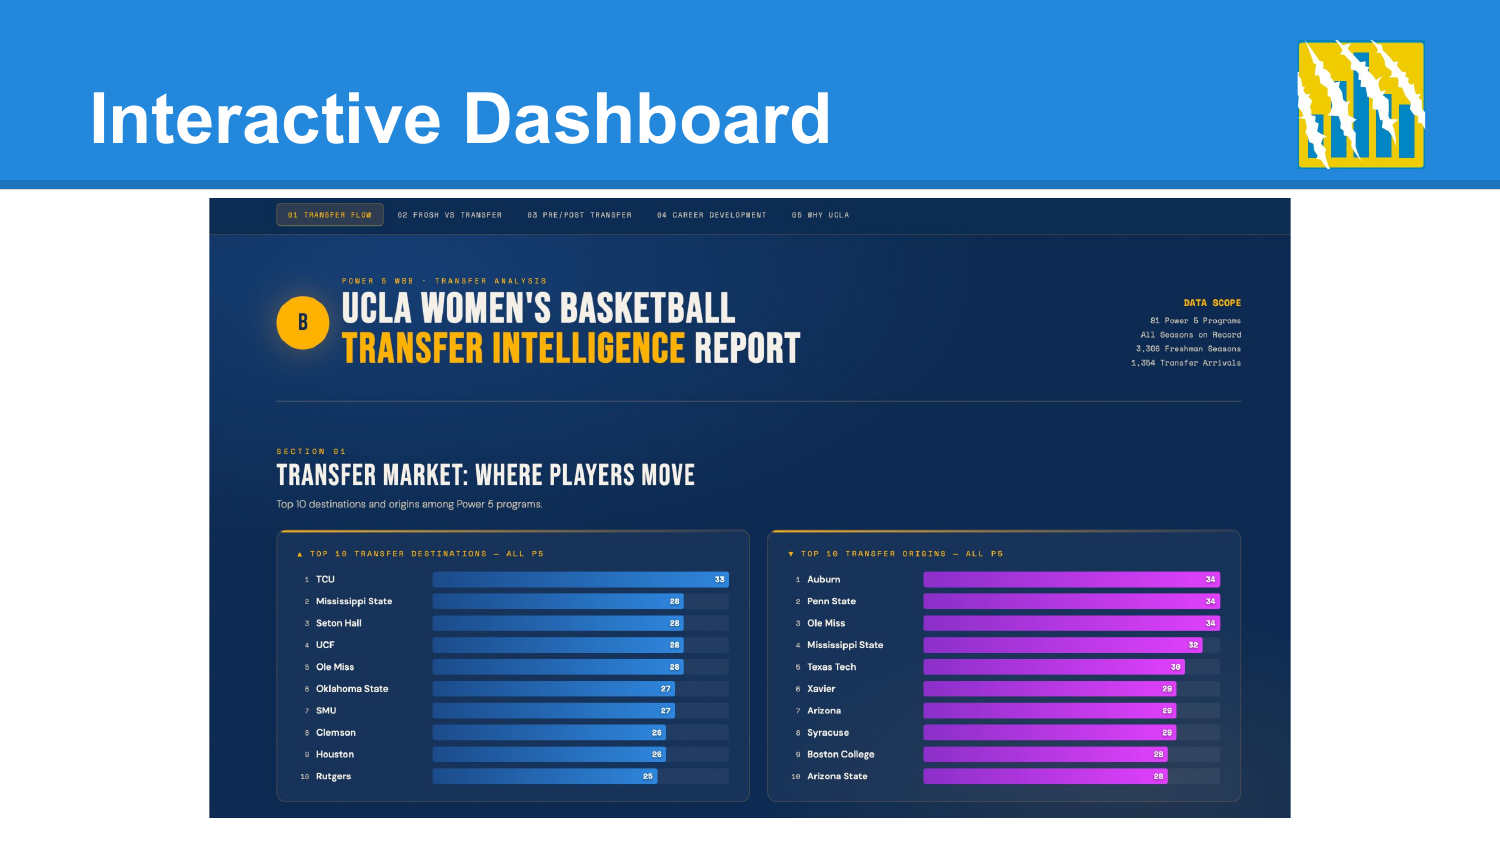This screenshot has height=844, width=1500.
Task: Click the Oklahoma State destination bar showing 27
Action: click(x=554, y=689)
